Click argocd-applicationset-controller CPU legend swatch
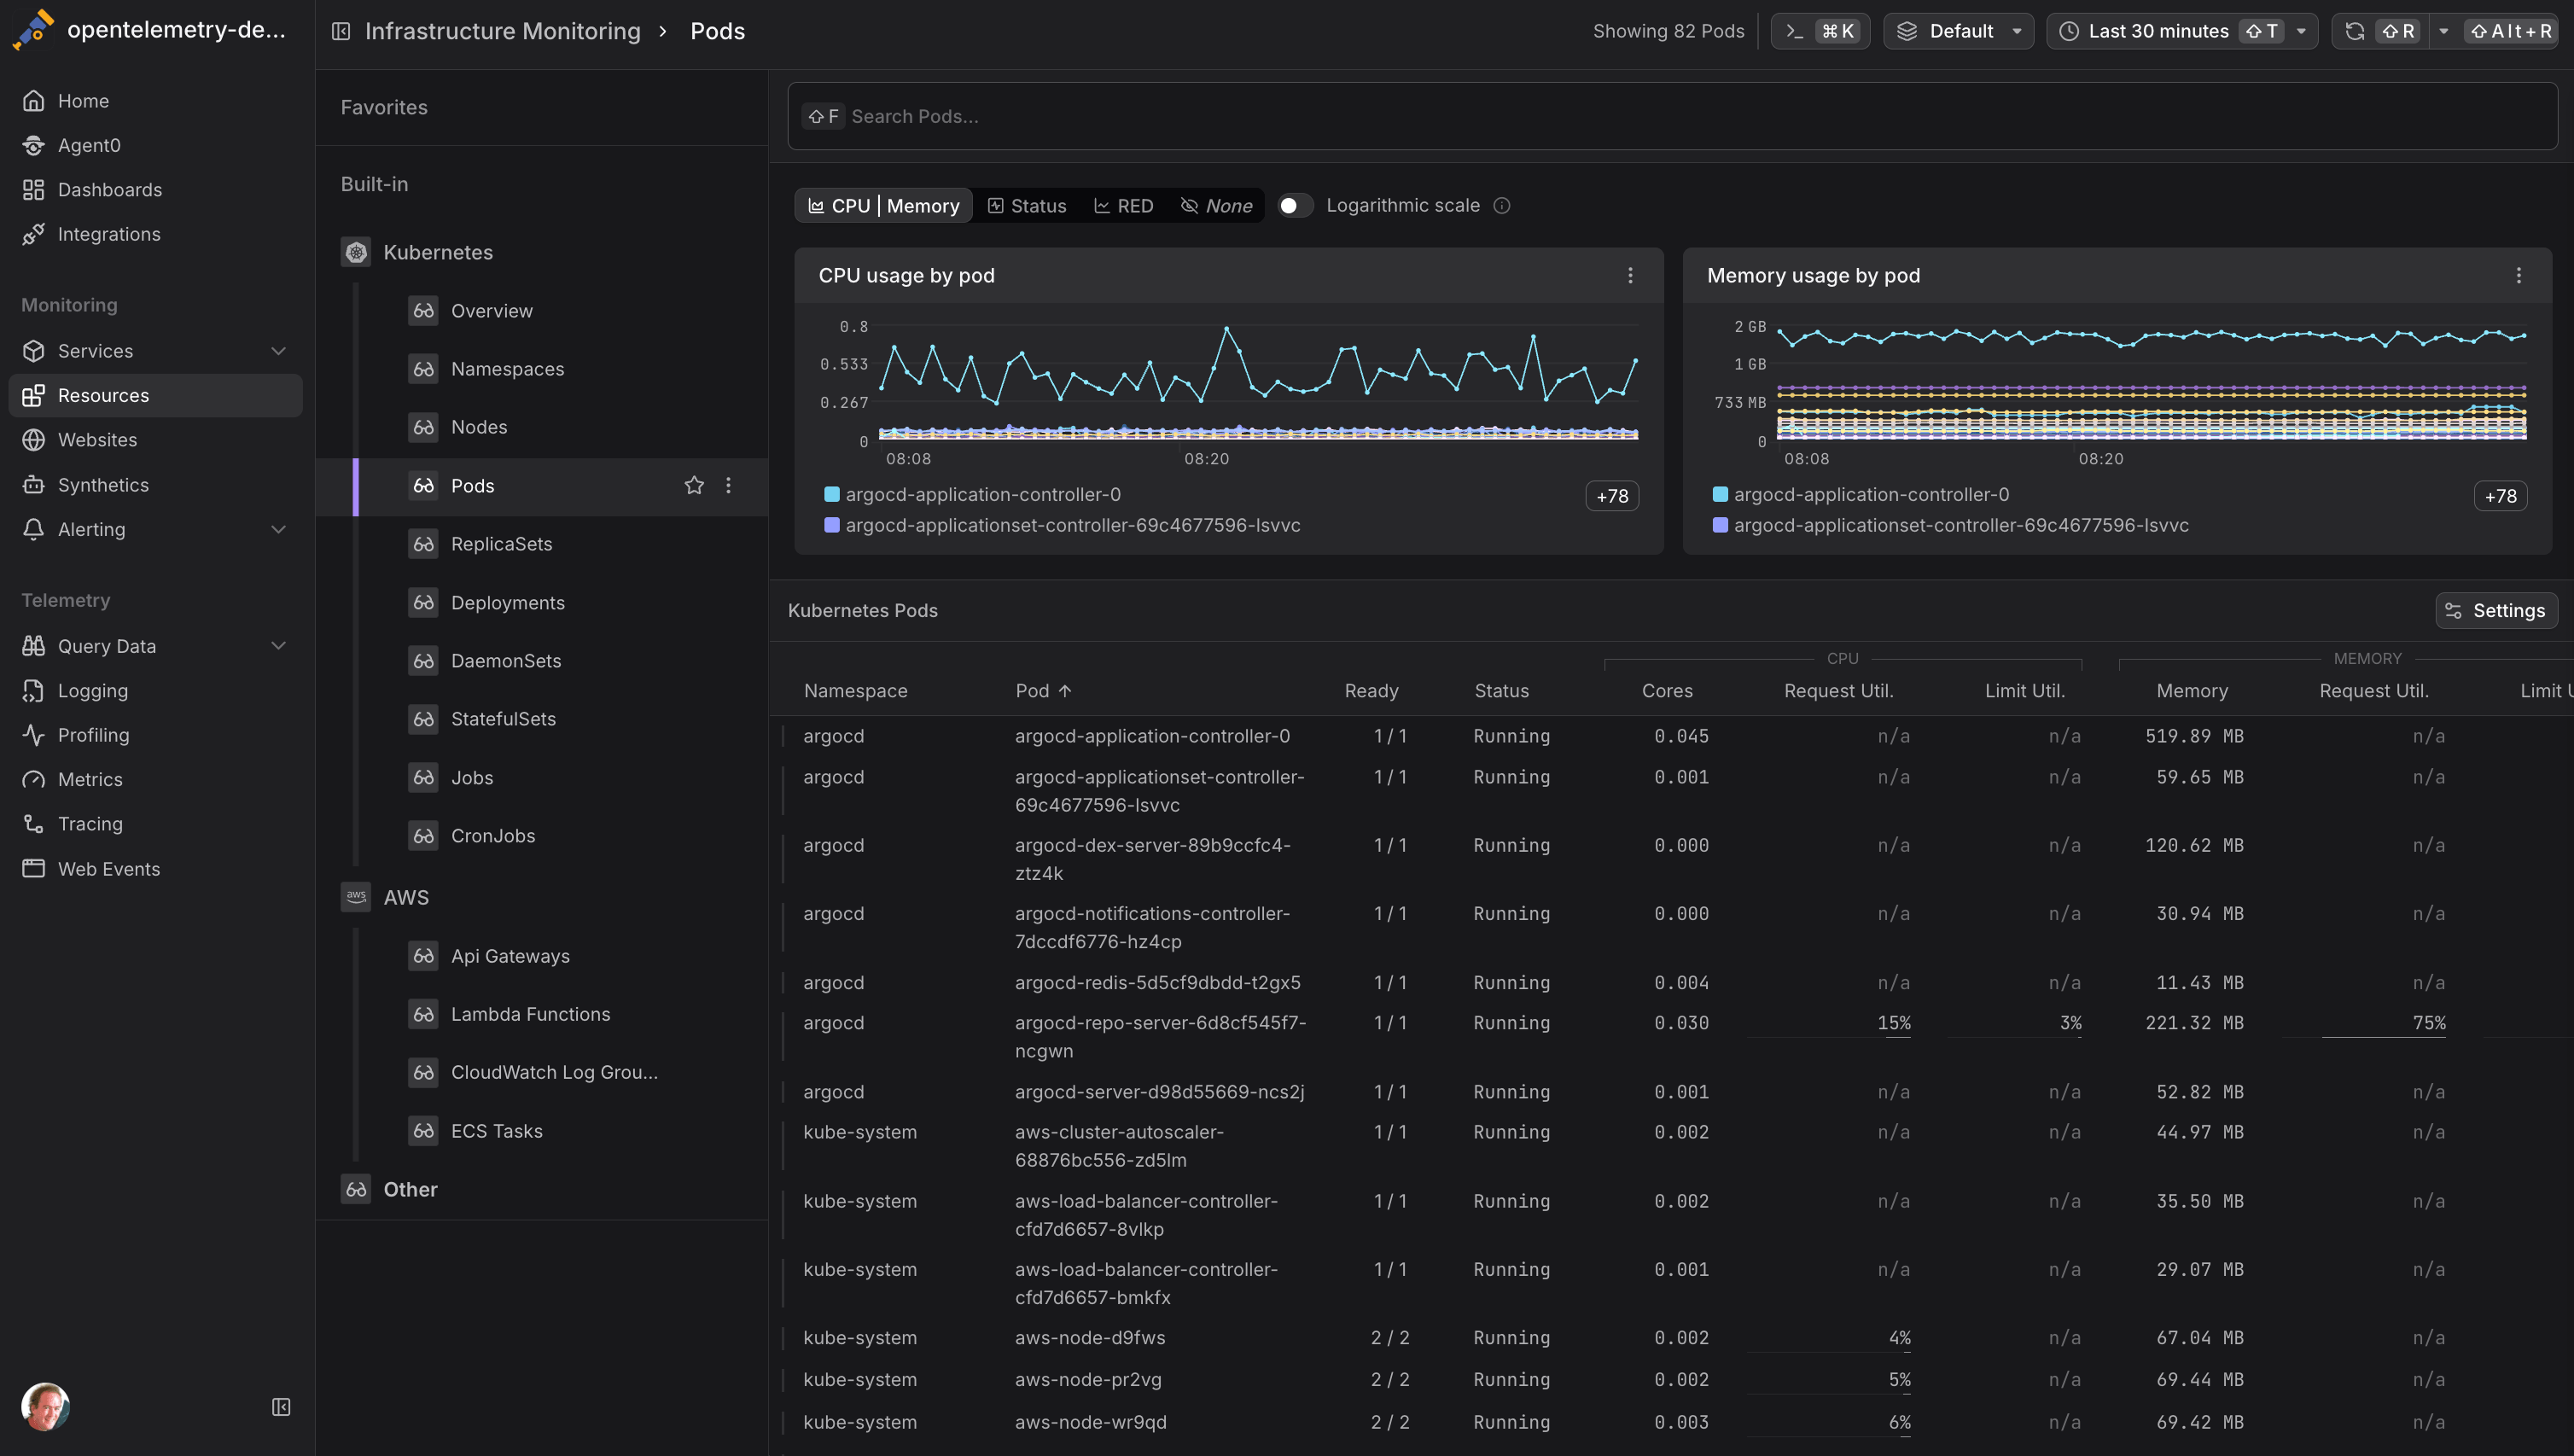The width and height of the screenshot is (2574, 1456). click(831, 525)
